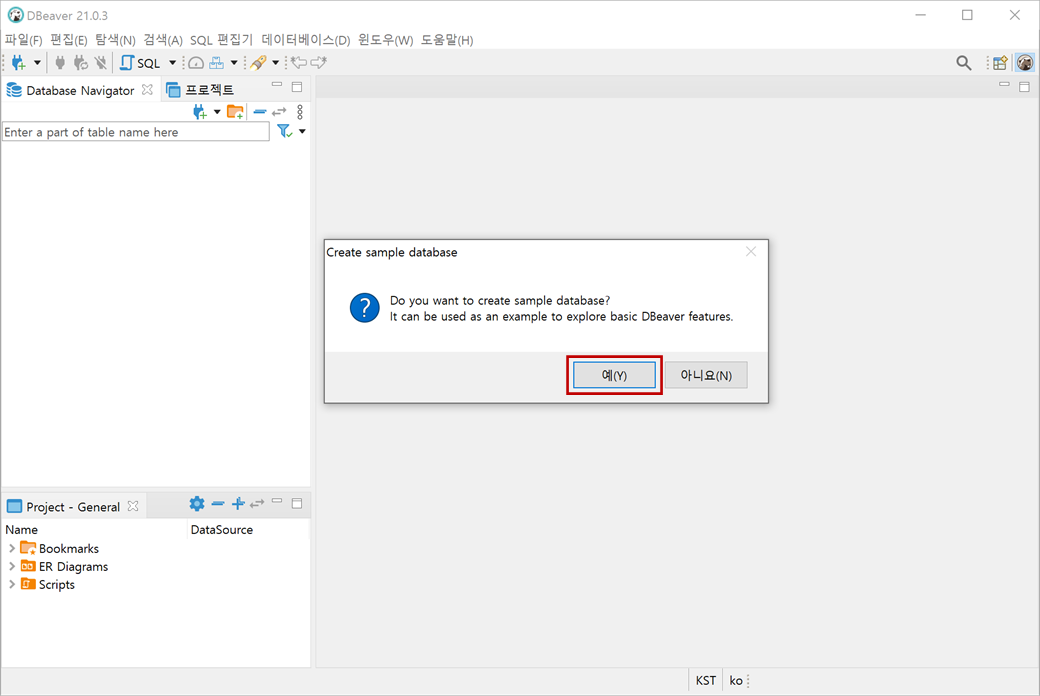
Task: Select the Scripts folder
Action: 48,585
